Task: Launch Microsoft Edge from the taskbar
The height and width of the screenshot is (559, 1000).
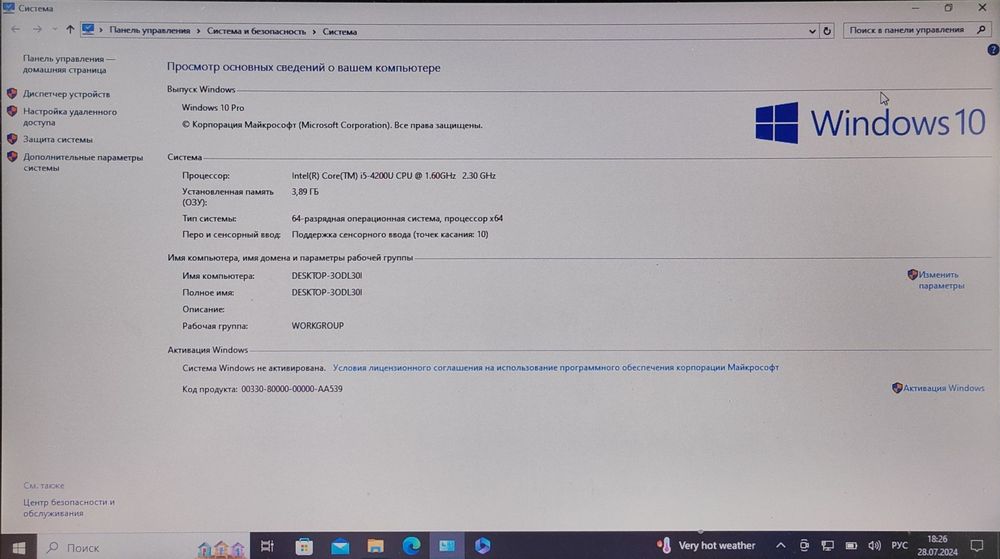Action: click(x=411, y=546)
